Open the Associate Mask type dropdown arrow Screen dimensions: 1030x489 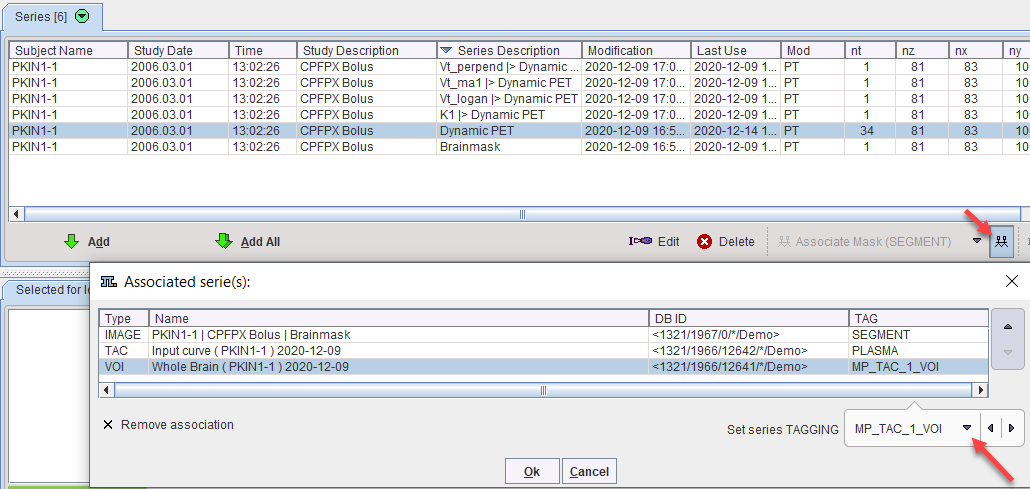coord(977,241)
